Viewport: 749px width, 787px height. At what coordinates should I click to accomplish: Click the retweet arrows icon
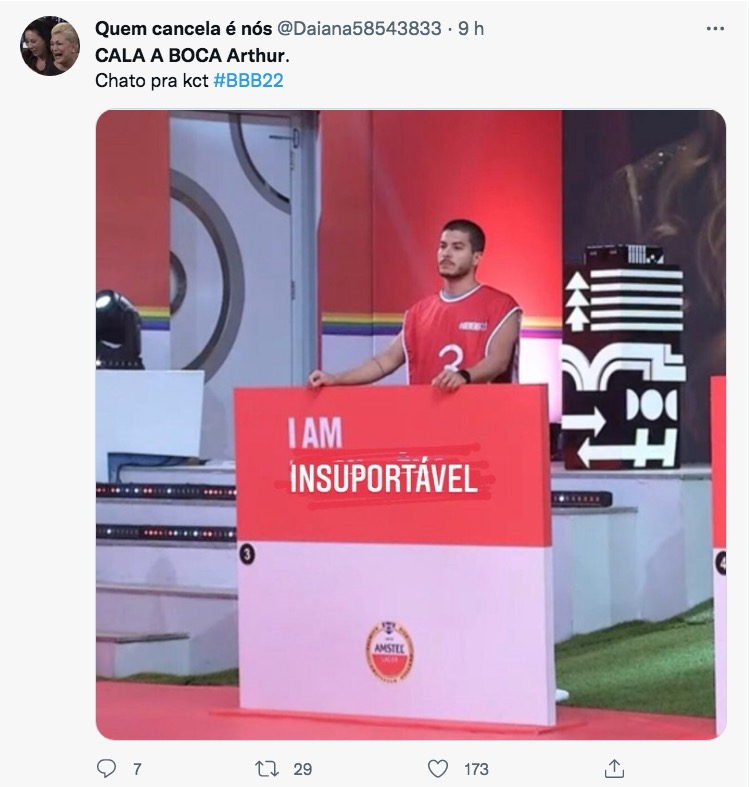click(x=266, y=768)
